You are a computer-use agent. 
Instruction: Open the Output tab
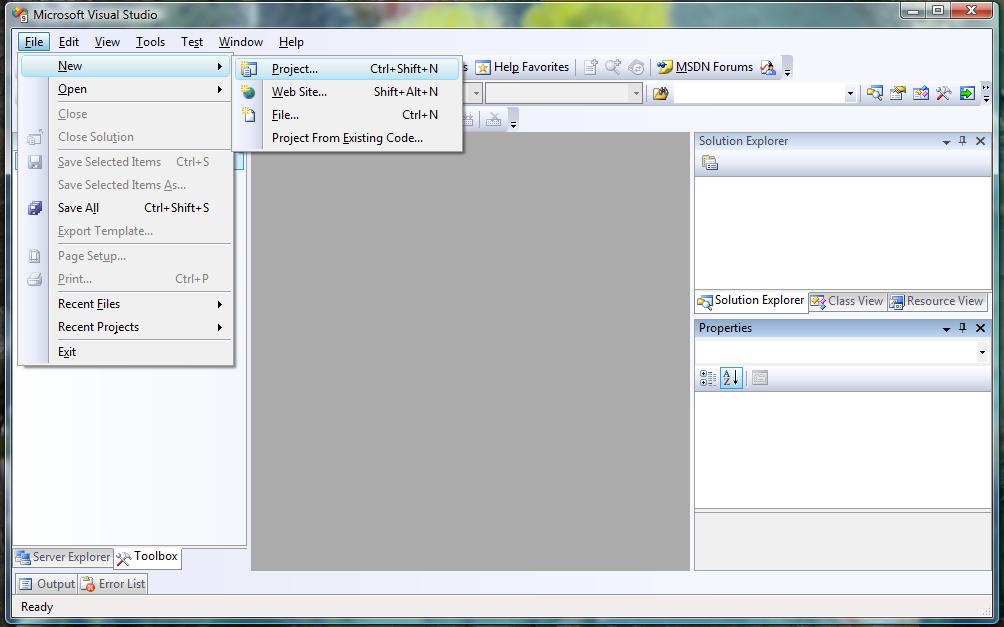(47, 584)
